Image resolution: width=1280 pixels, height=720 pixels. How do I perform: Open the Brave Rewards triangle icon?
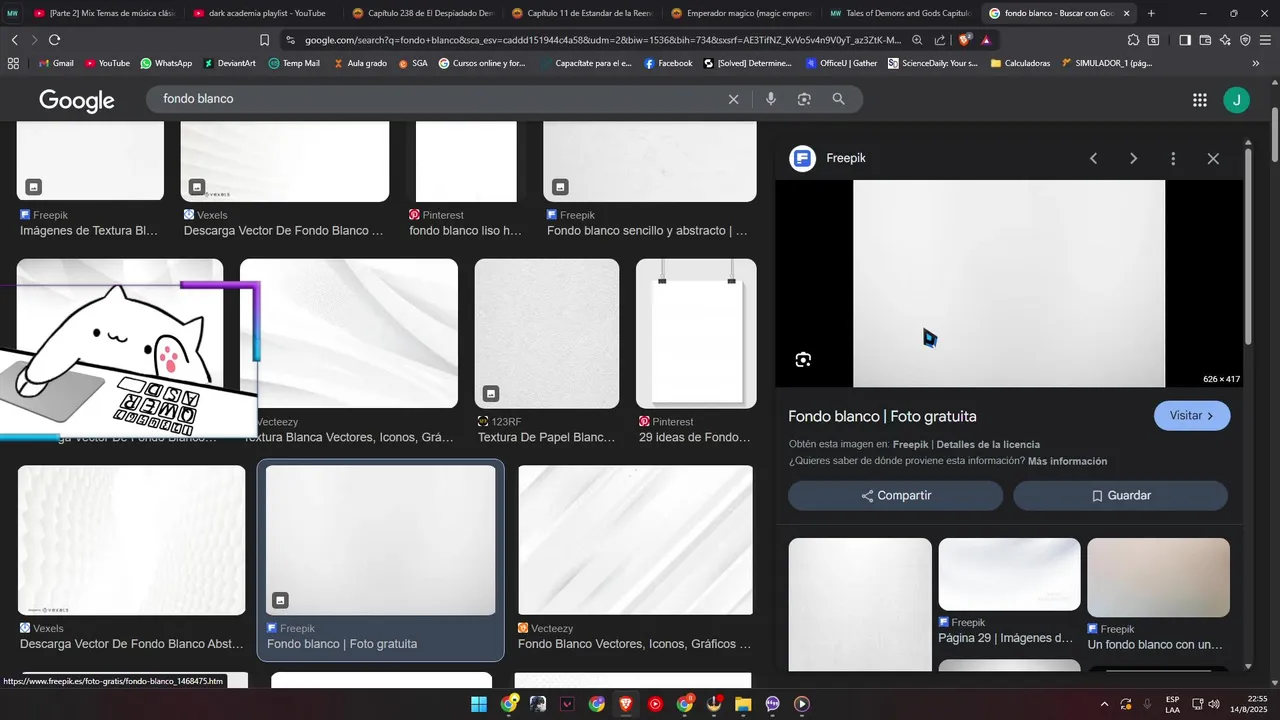[x=986, y=40]
